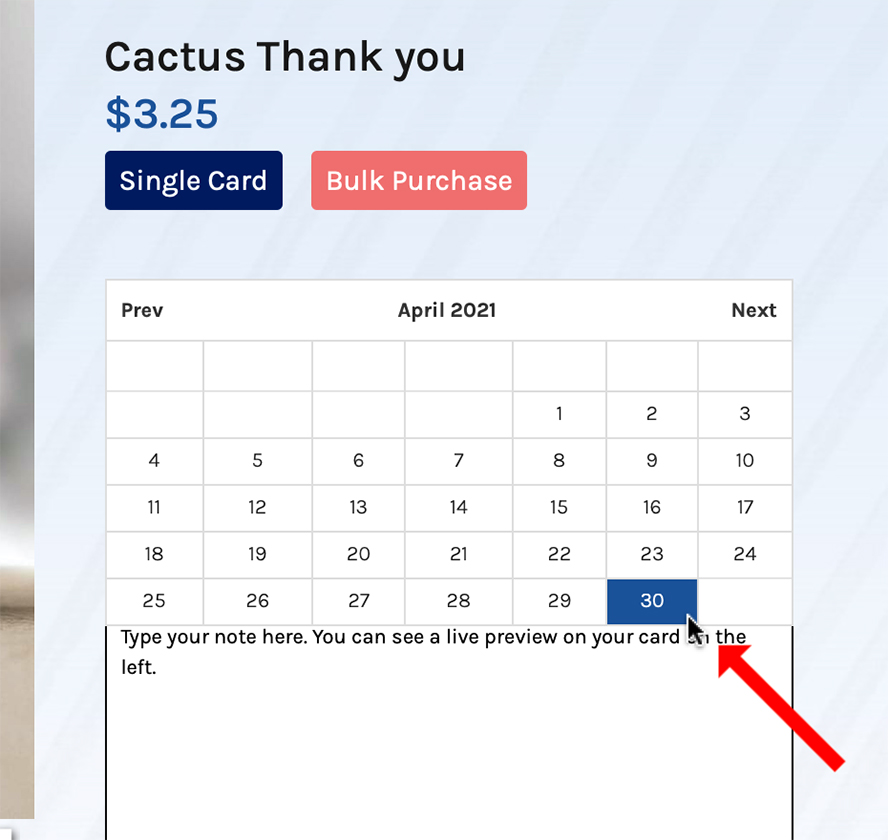Image resolution: width=888 pixels, height=840 pixels.
Task: Choose April 21 in the date picker
Action: [459, 554]
